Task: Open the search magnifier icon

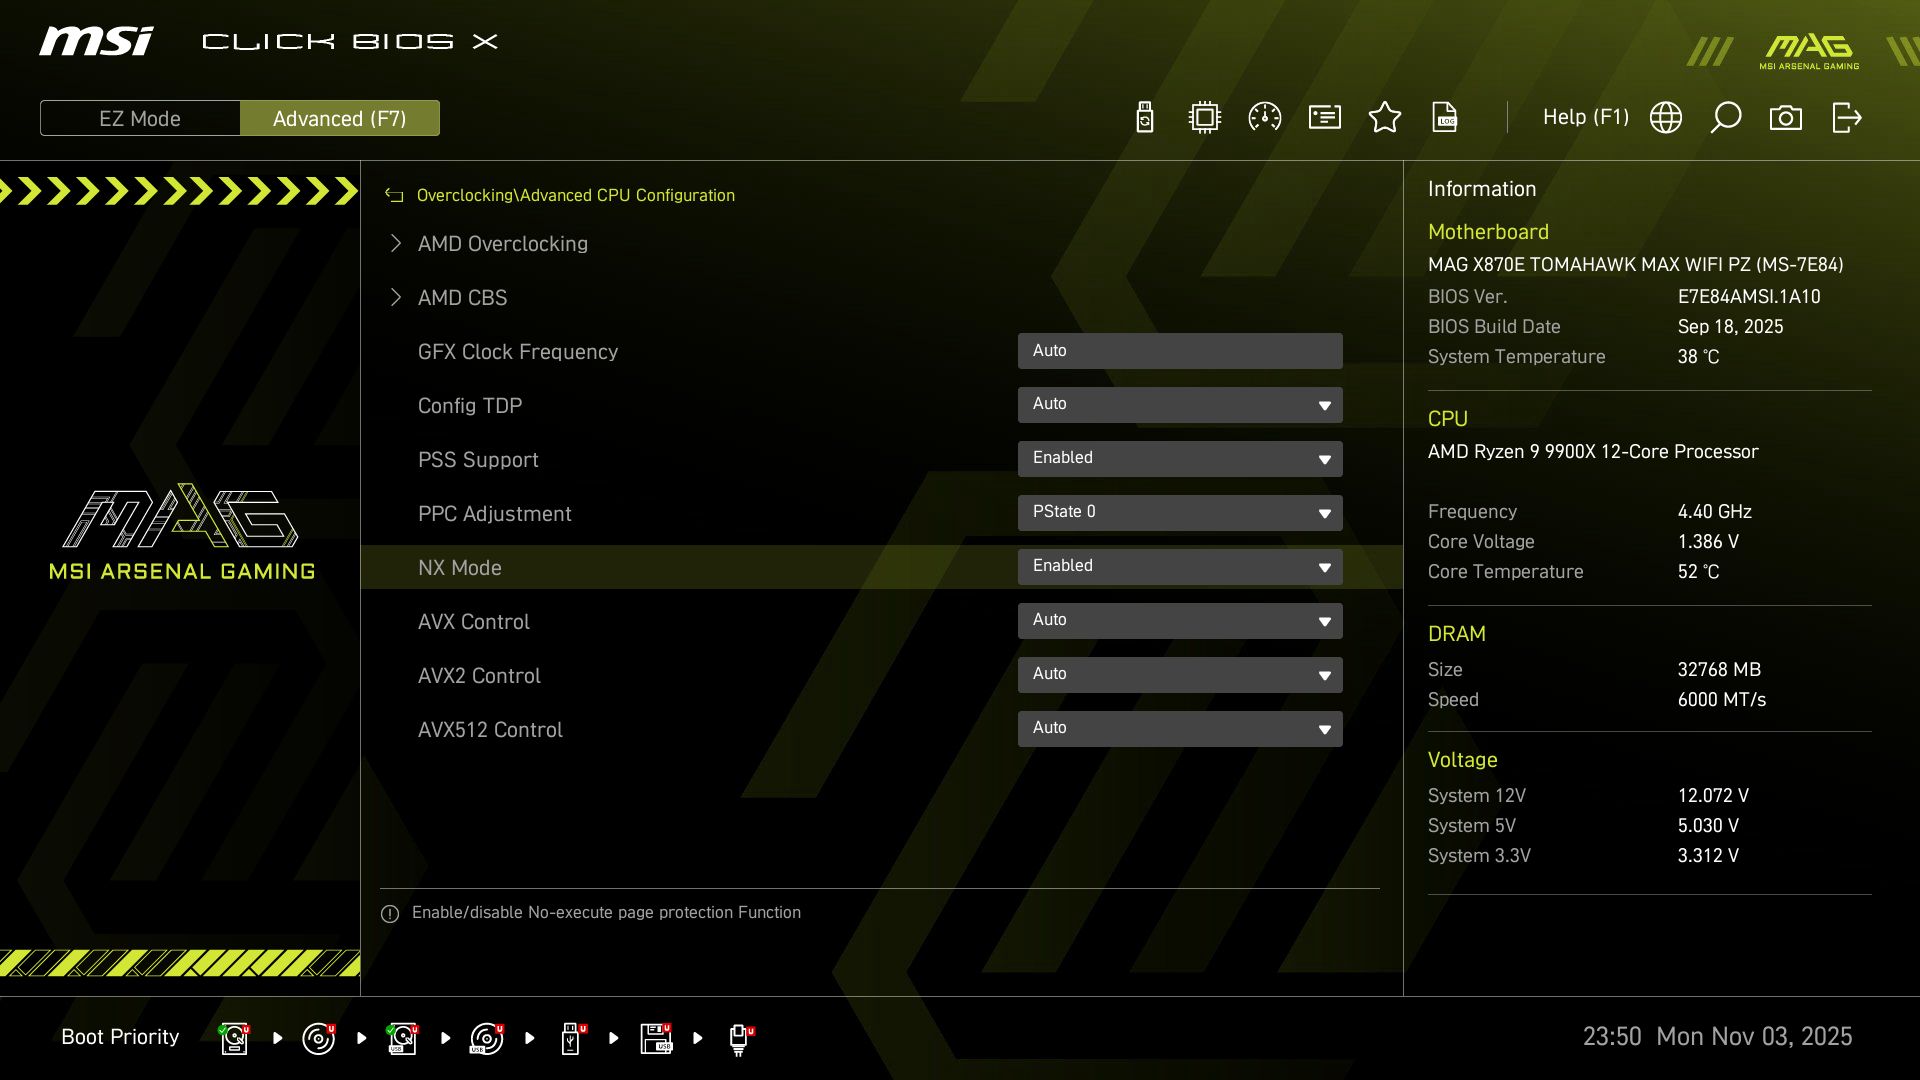Action: [1725, 117]
